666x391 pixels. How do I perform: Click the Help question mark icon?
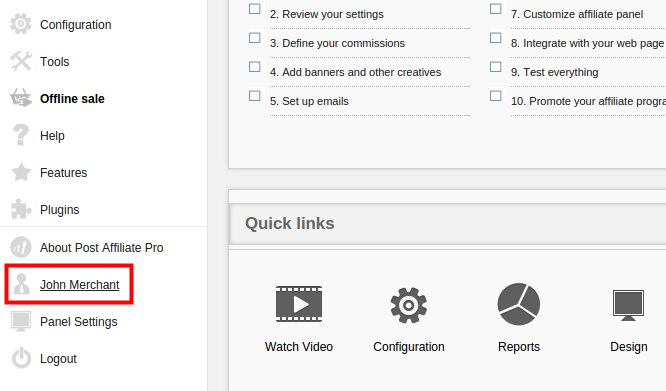21,135
